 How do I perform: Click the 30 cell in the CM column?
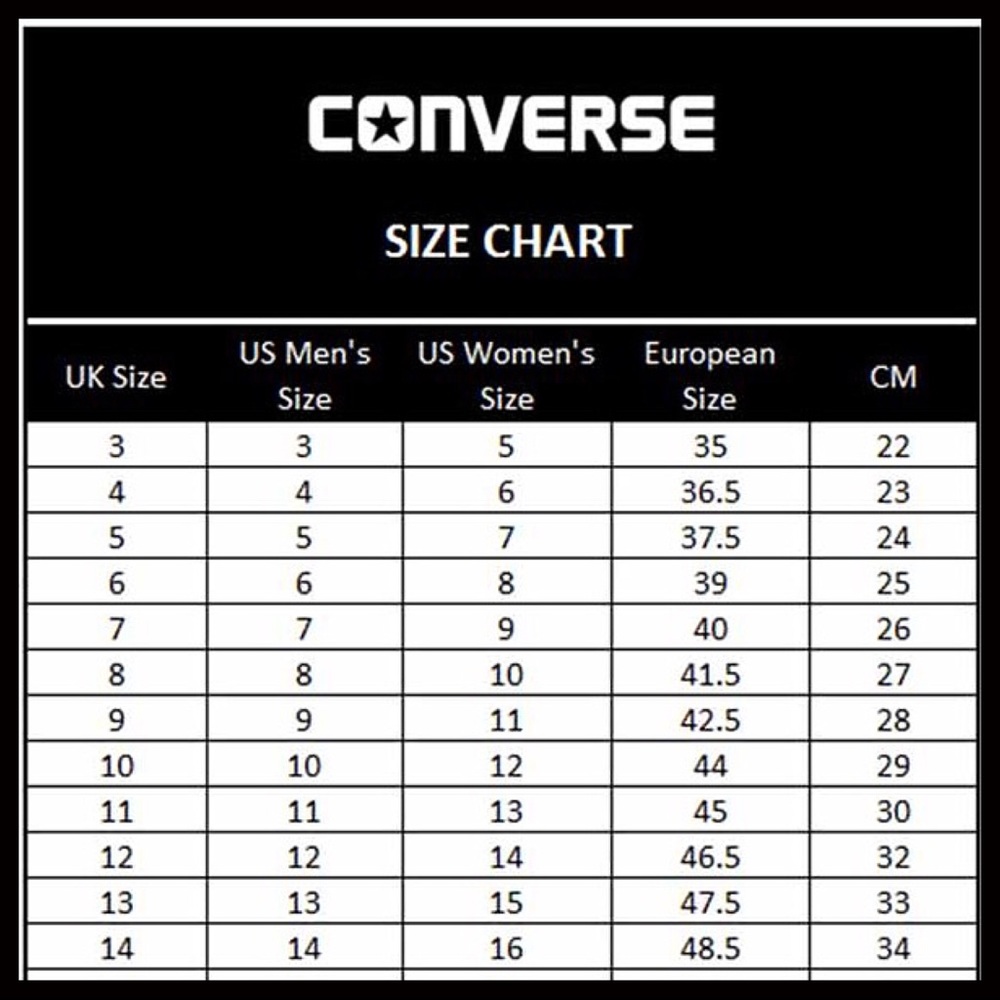coord(893,811)
